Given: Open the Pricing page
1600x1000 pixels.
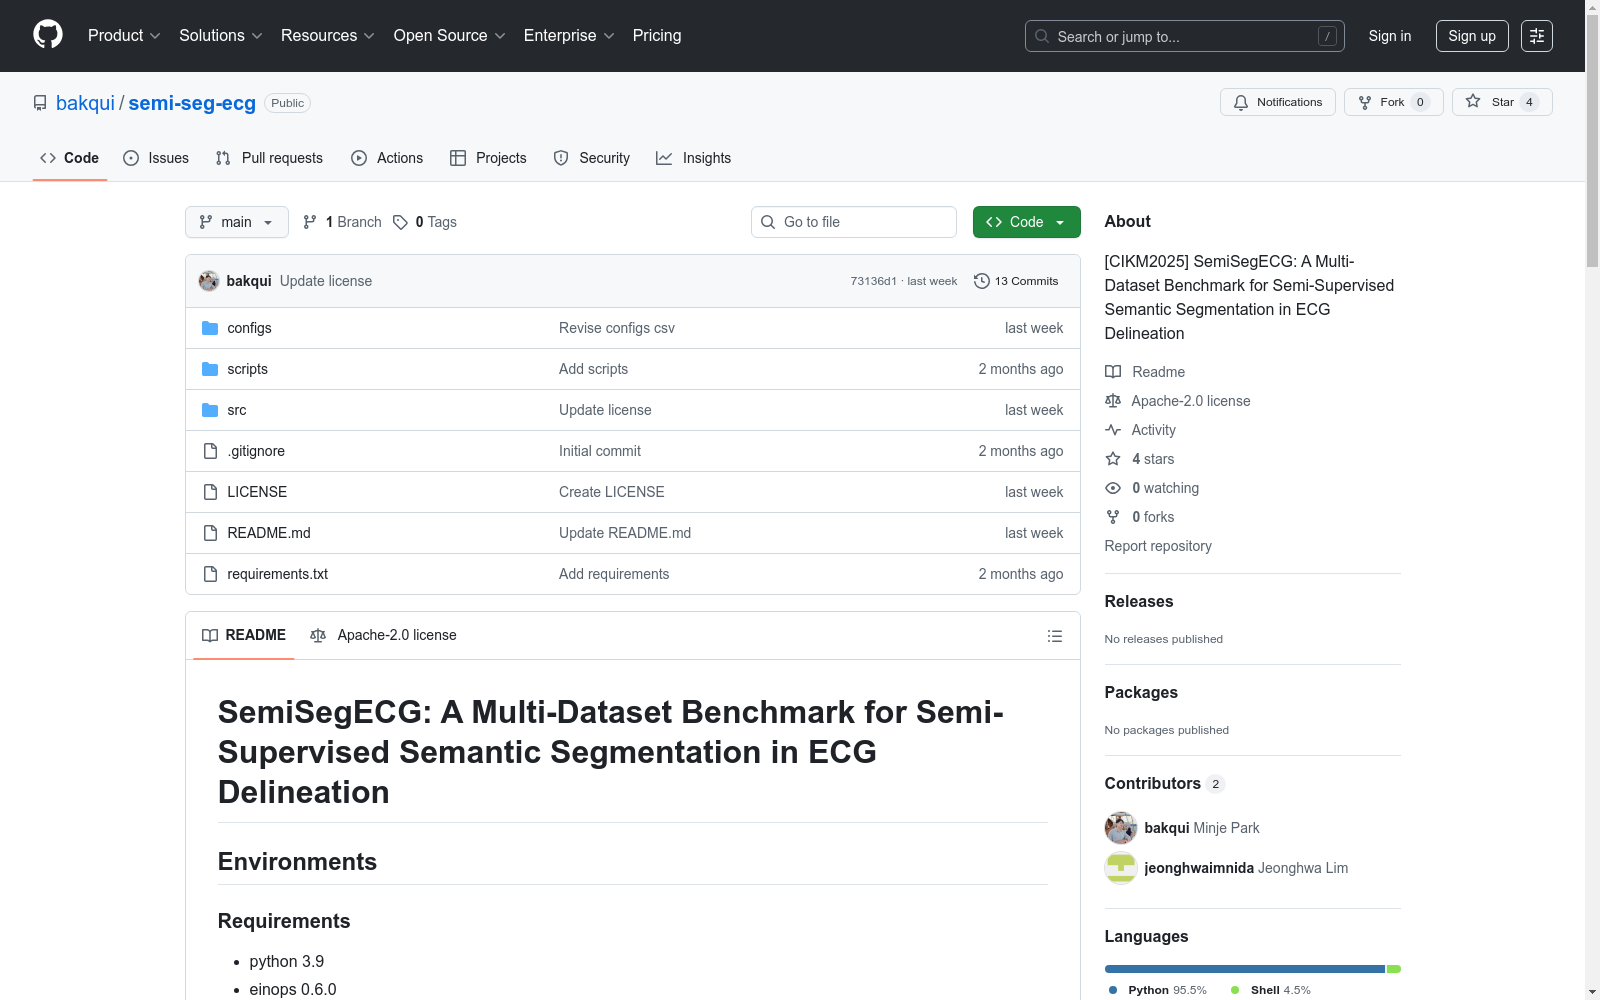Looking at the screenshot, I should [657, 36].
